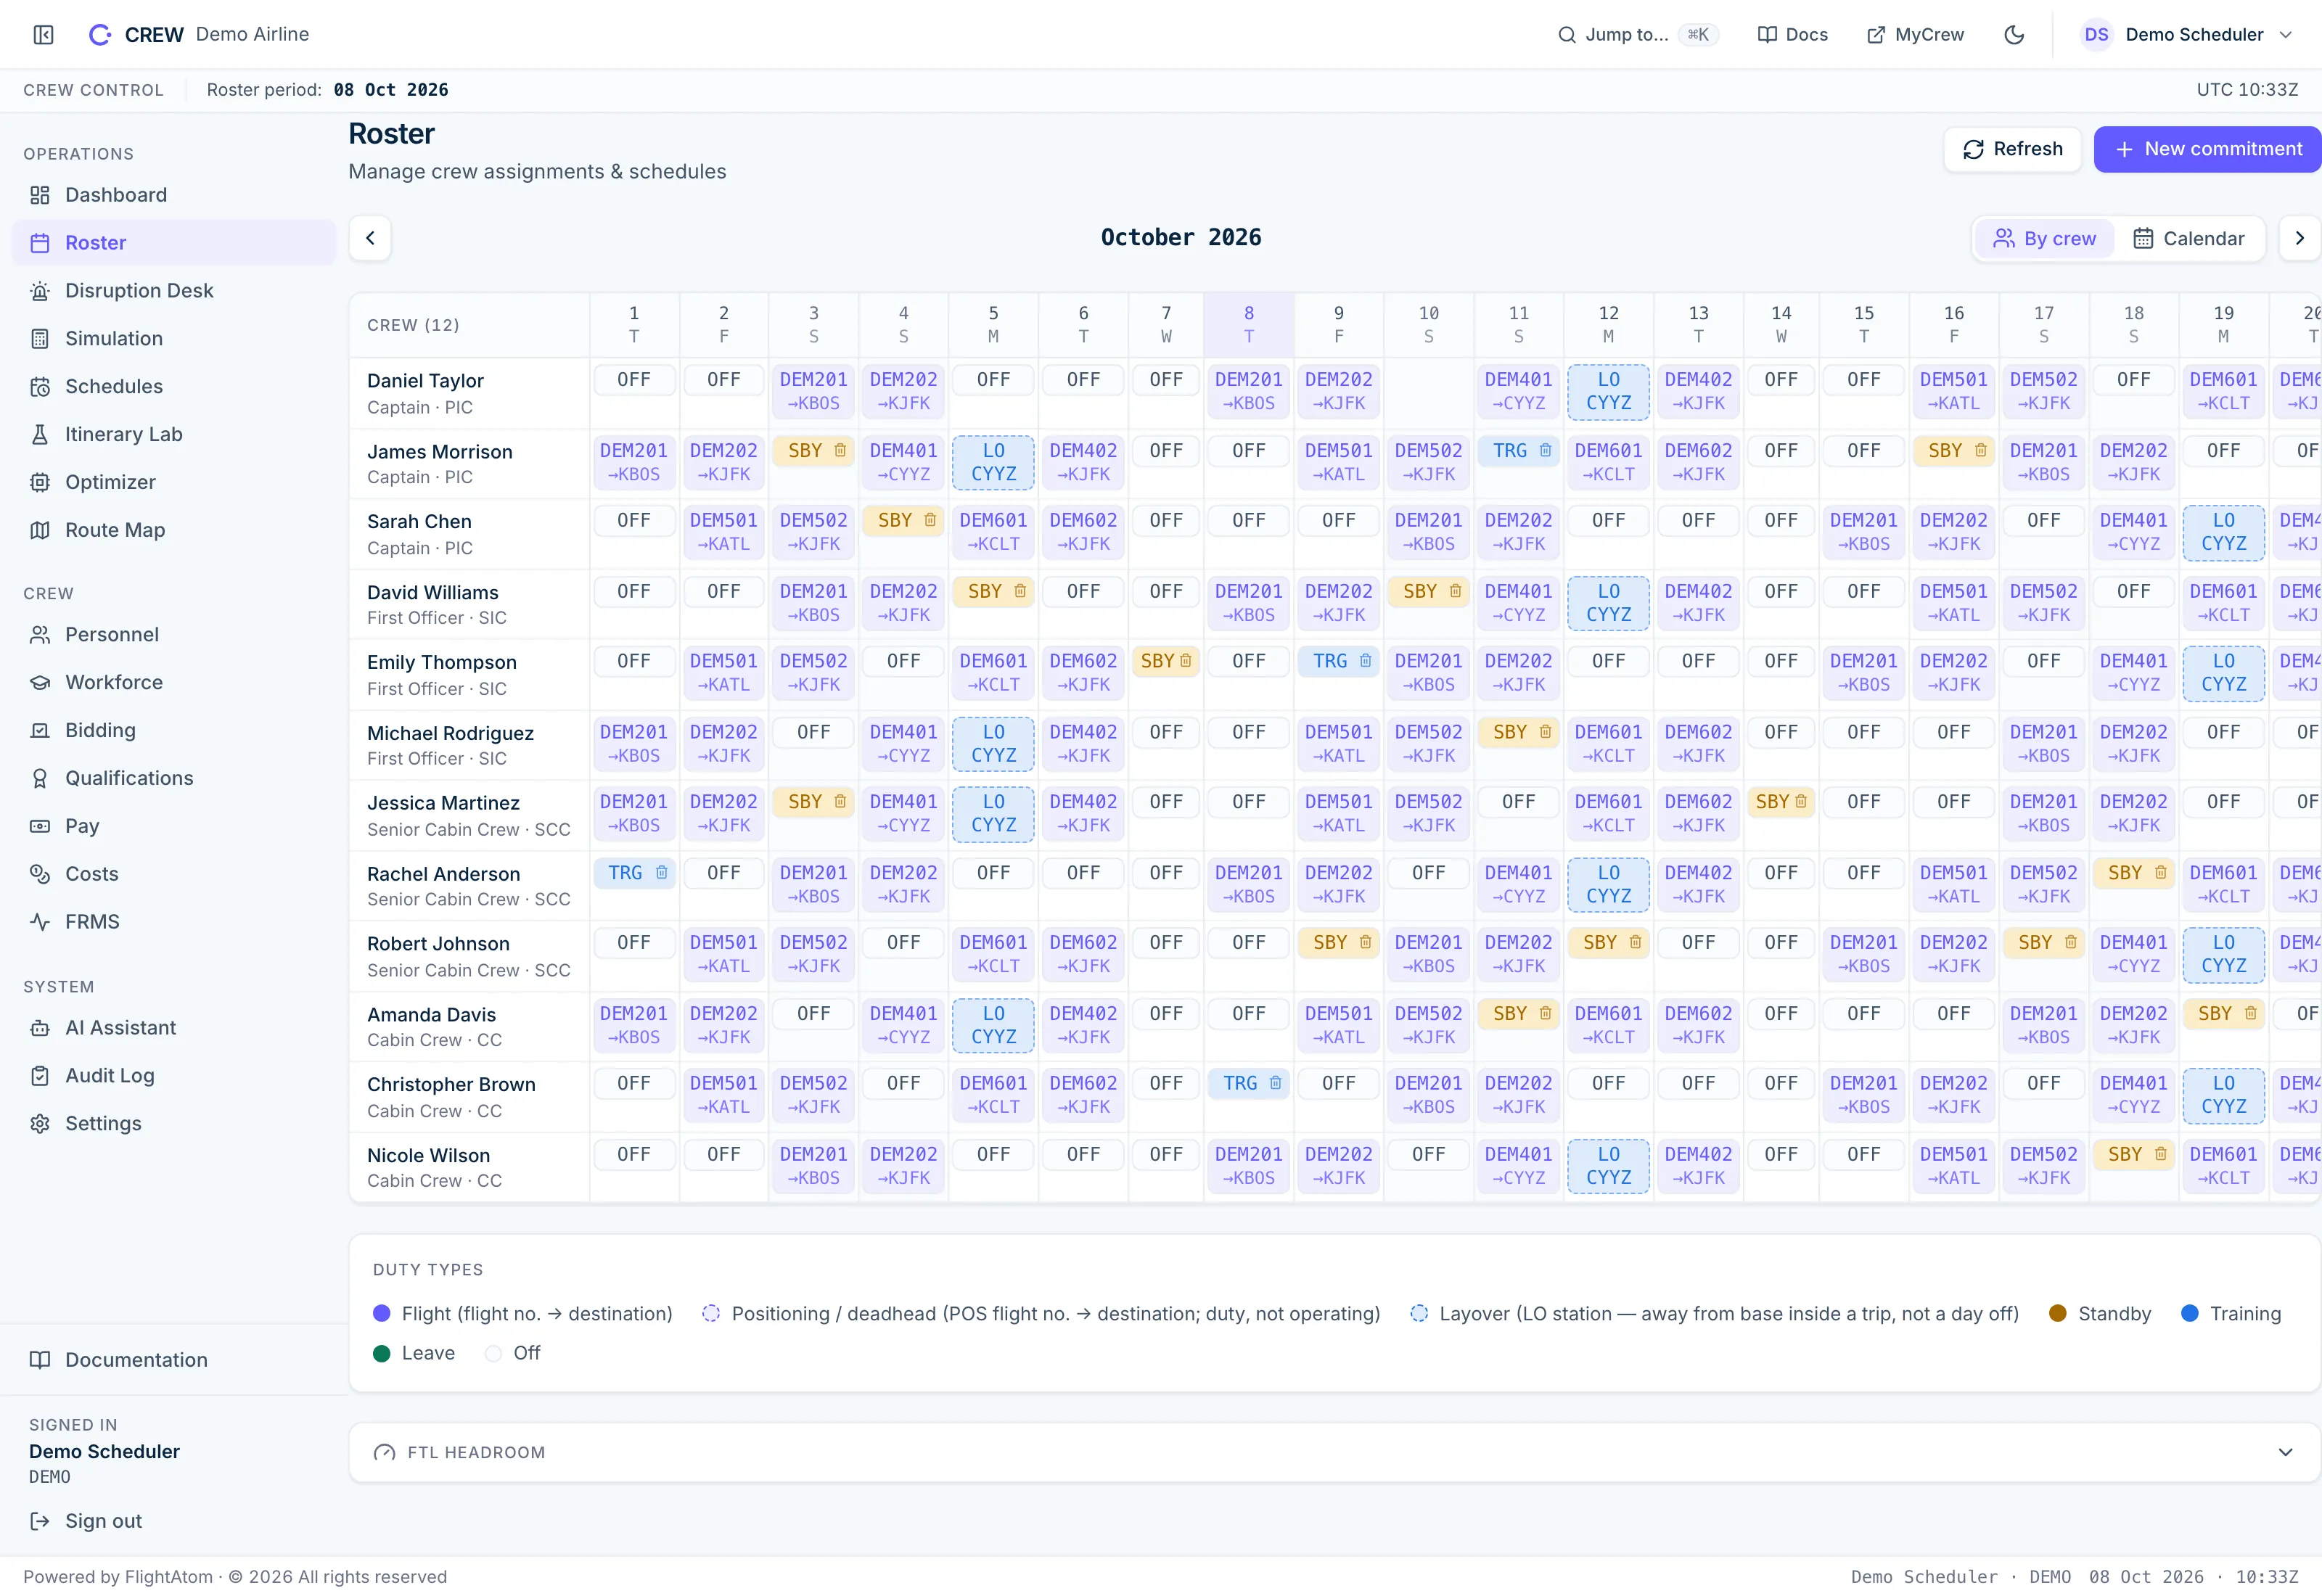2322x1596 pixels.
Task: Click the DS user avatar
Action: point(2097,35)
